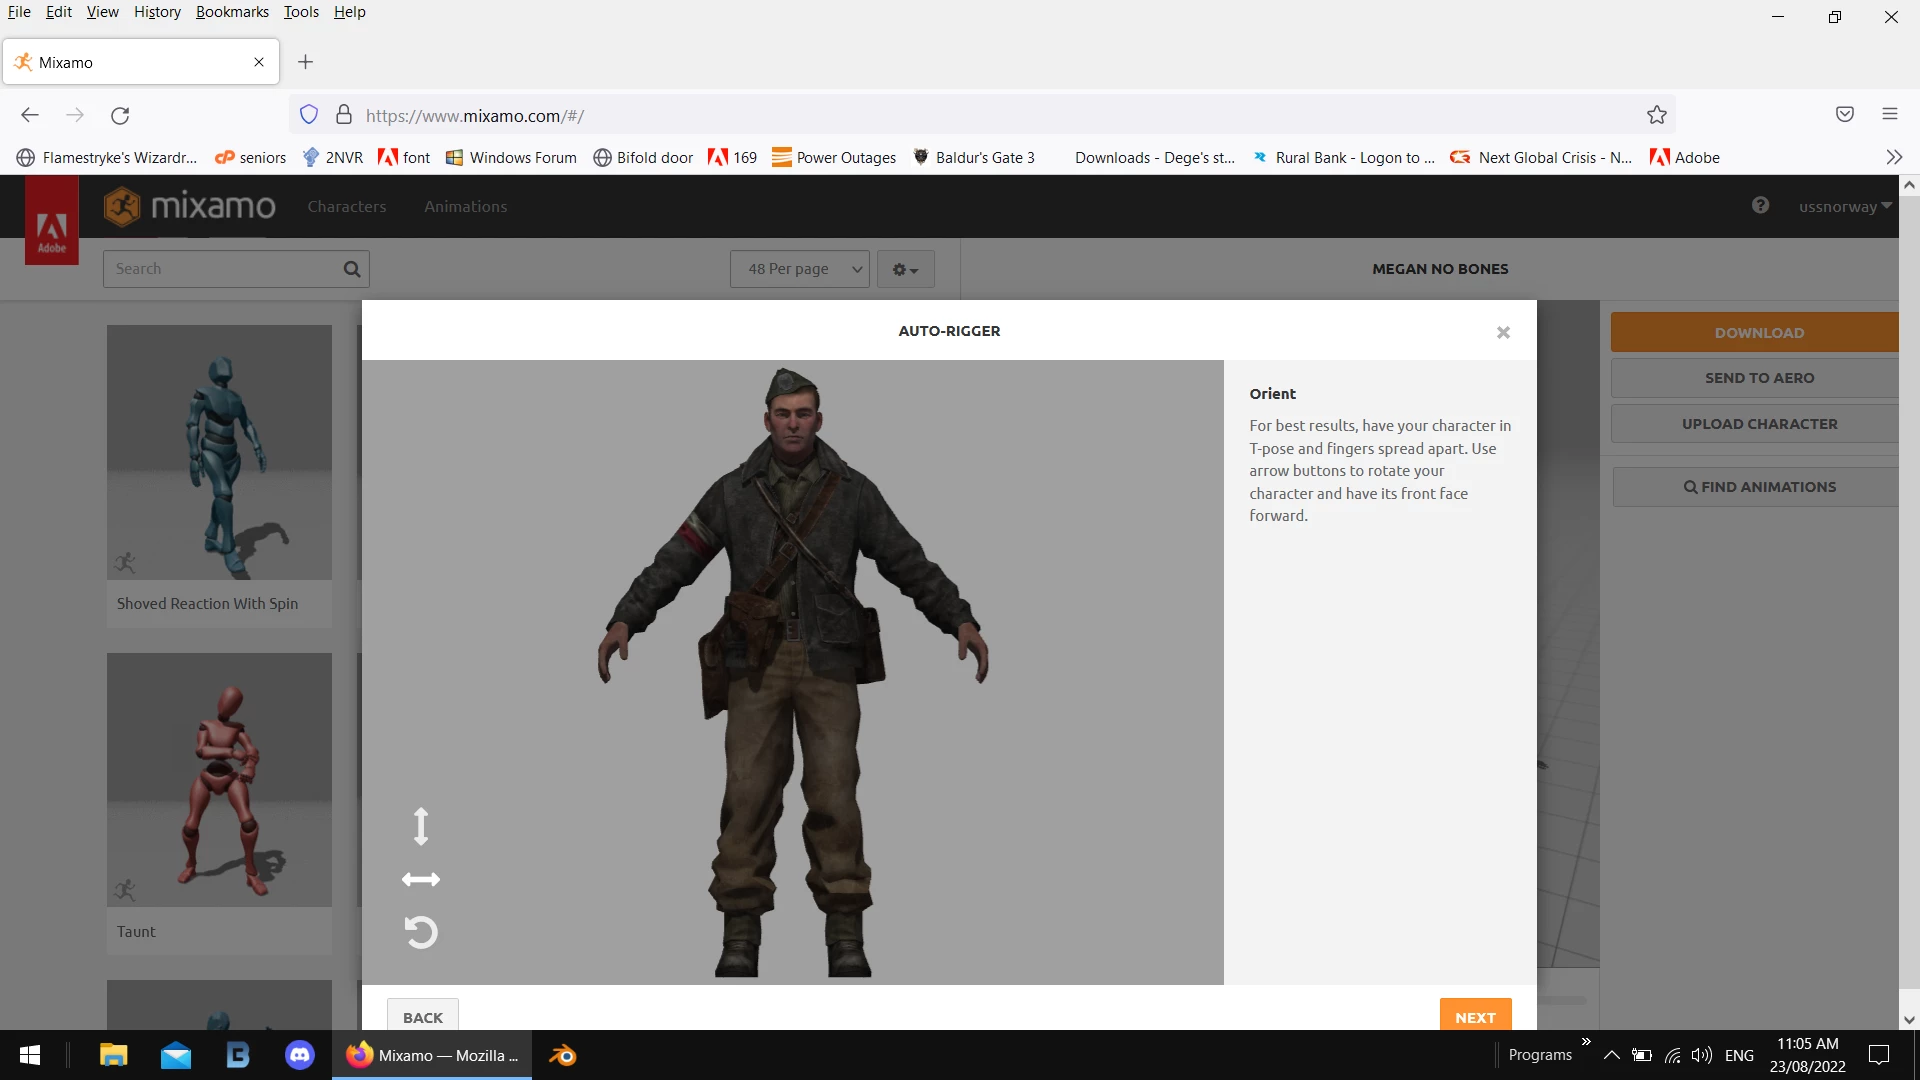Click the help question mark icon
Viewport: 1920px width, 1080px height.
[1760, 206]
